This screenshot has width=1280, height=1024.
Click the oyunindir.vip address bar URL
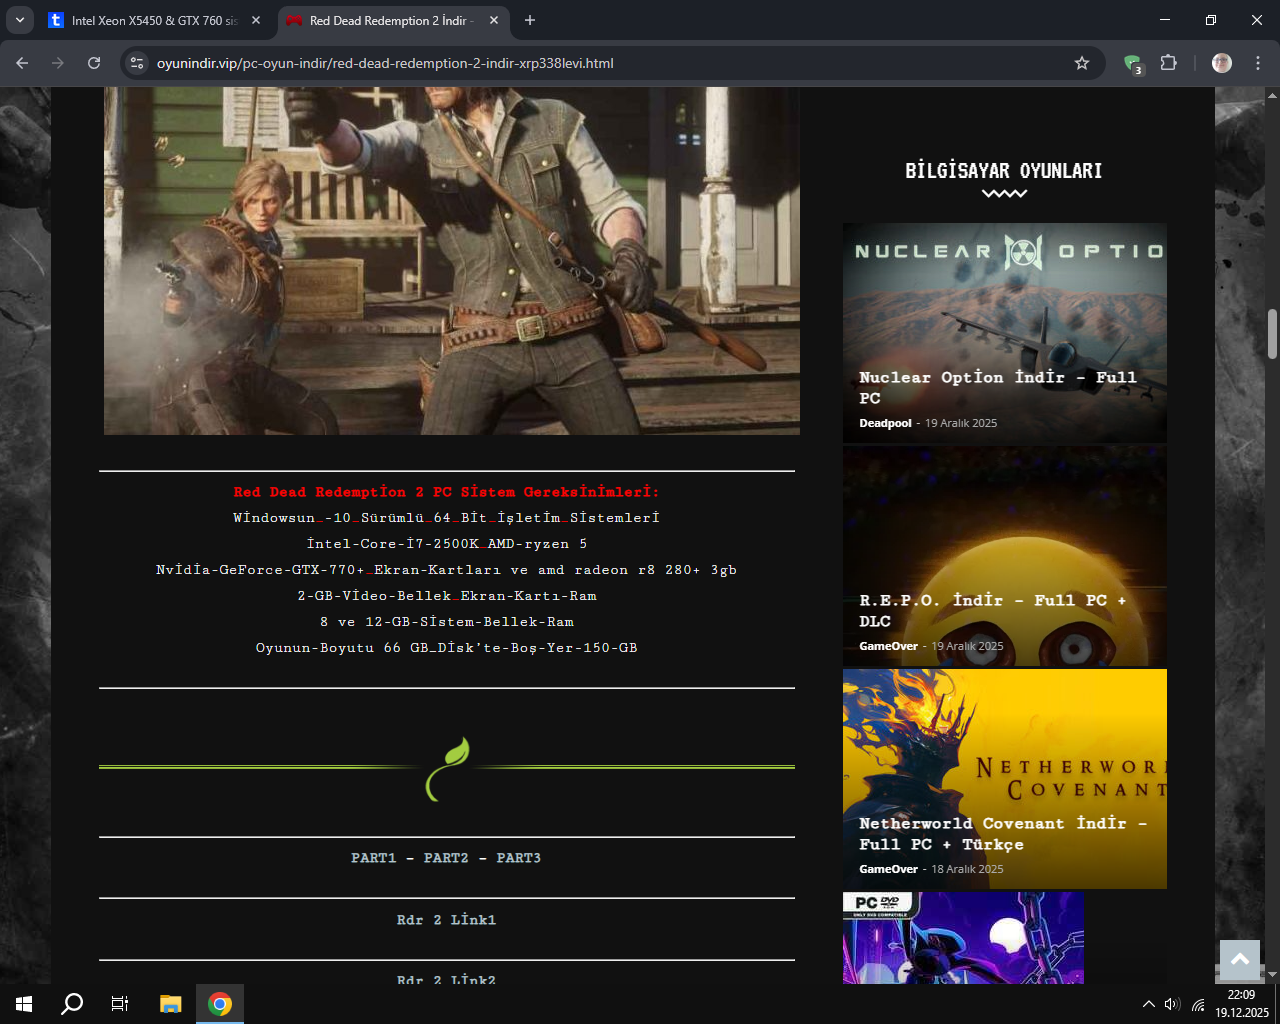(385, 63)
